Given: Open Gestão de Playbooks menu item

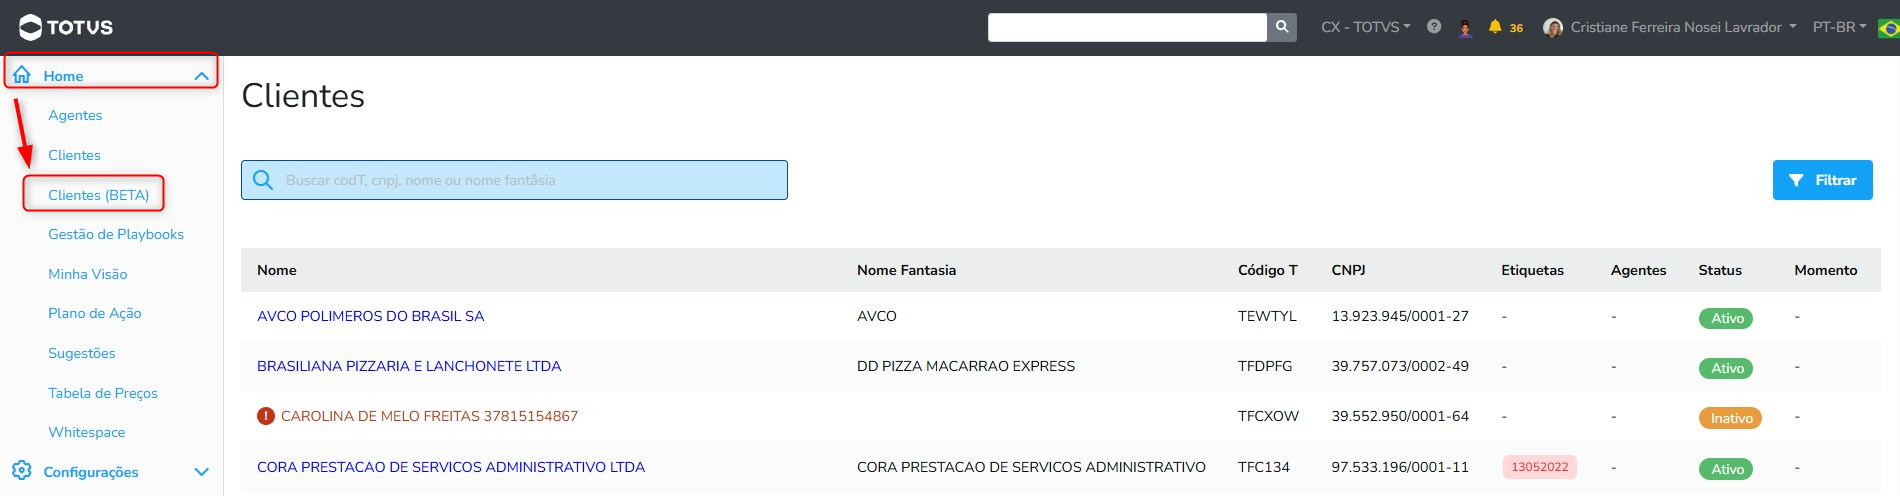Looking at the screenshot, I should coord(116,234).
